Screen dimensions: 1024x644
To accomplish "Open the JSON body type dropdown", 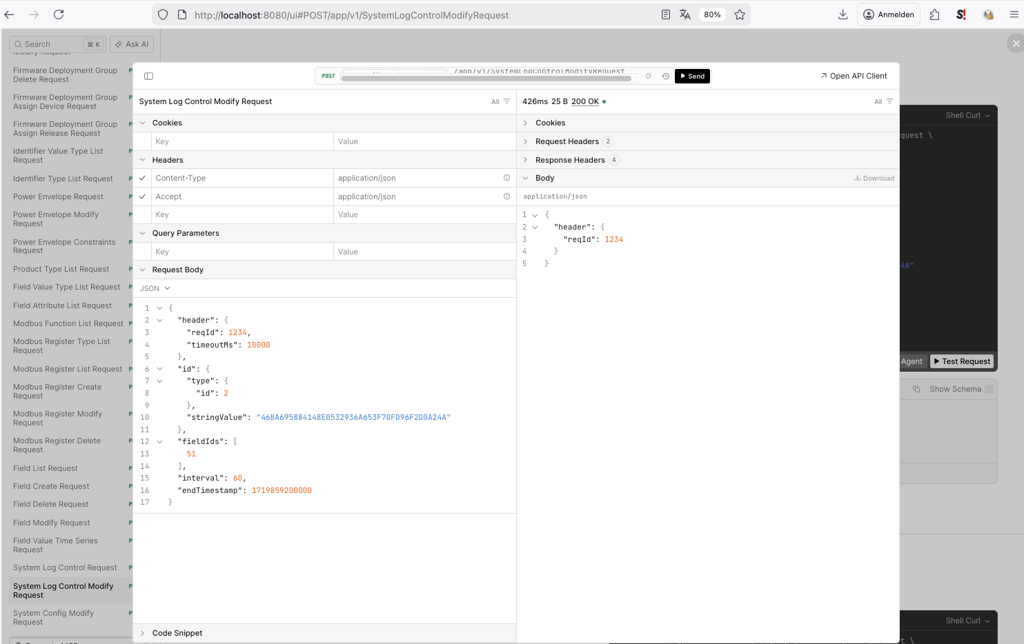I will (155, 288).
